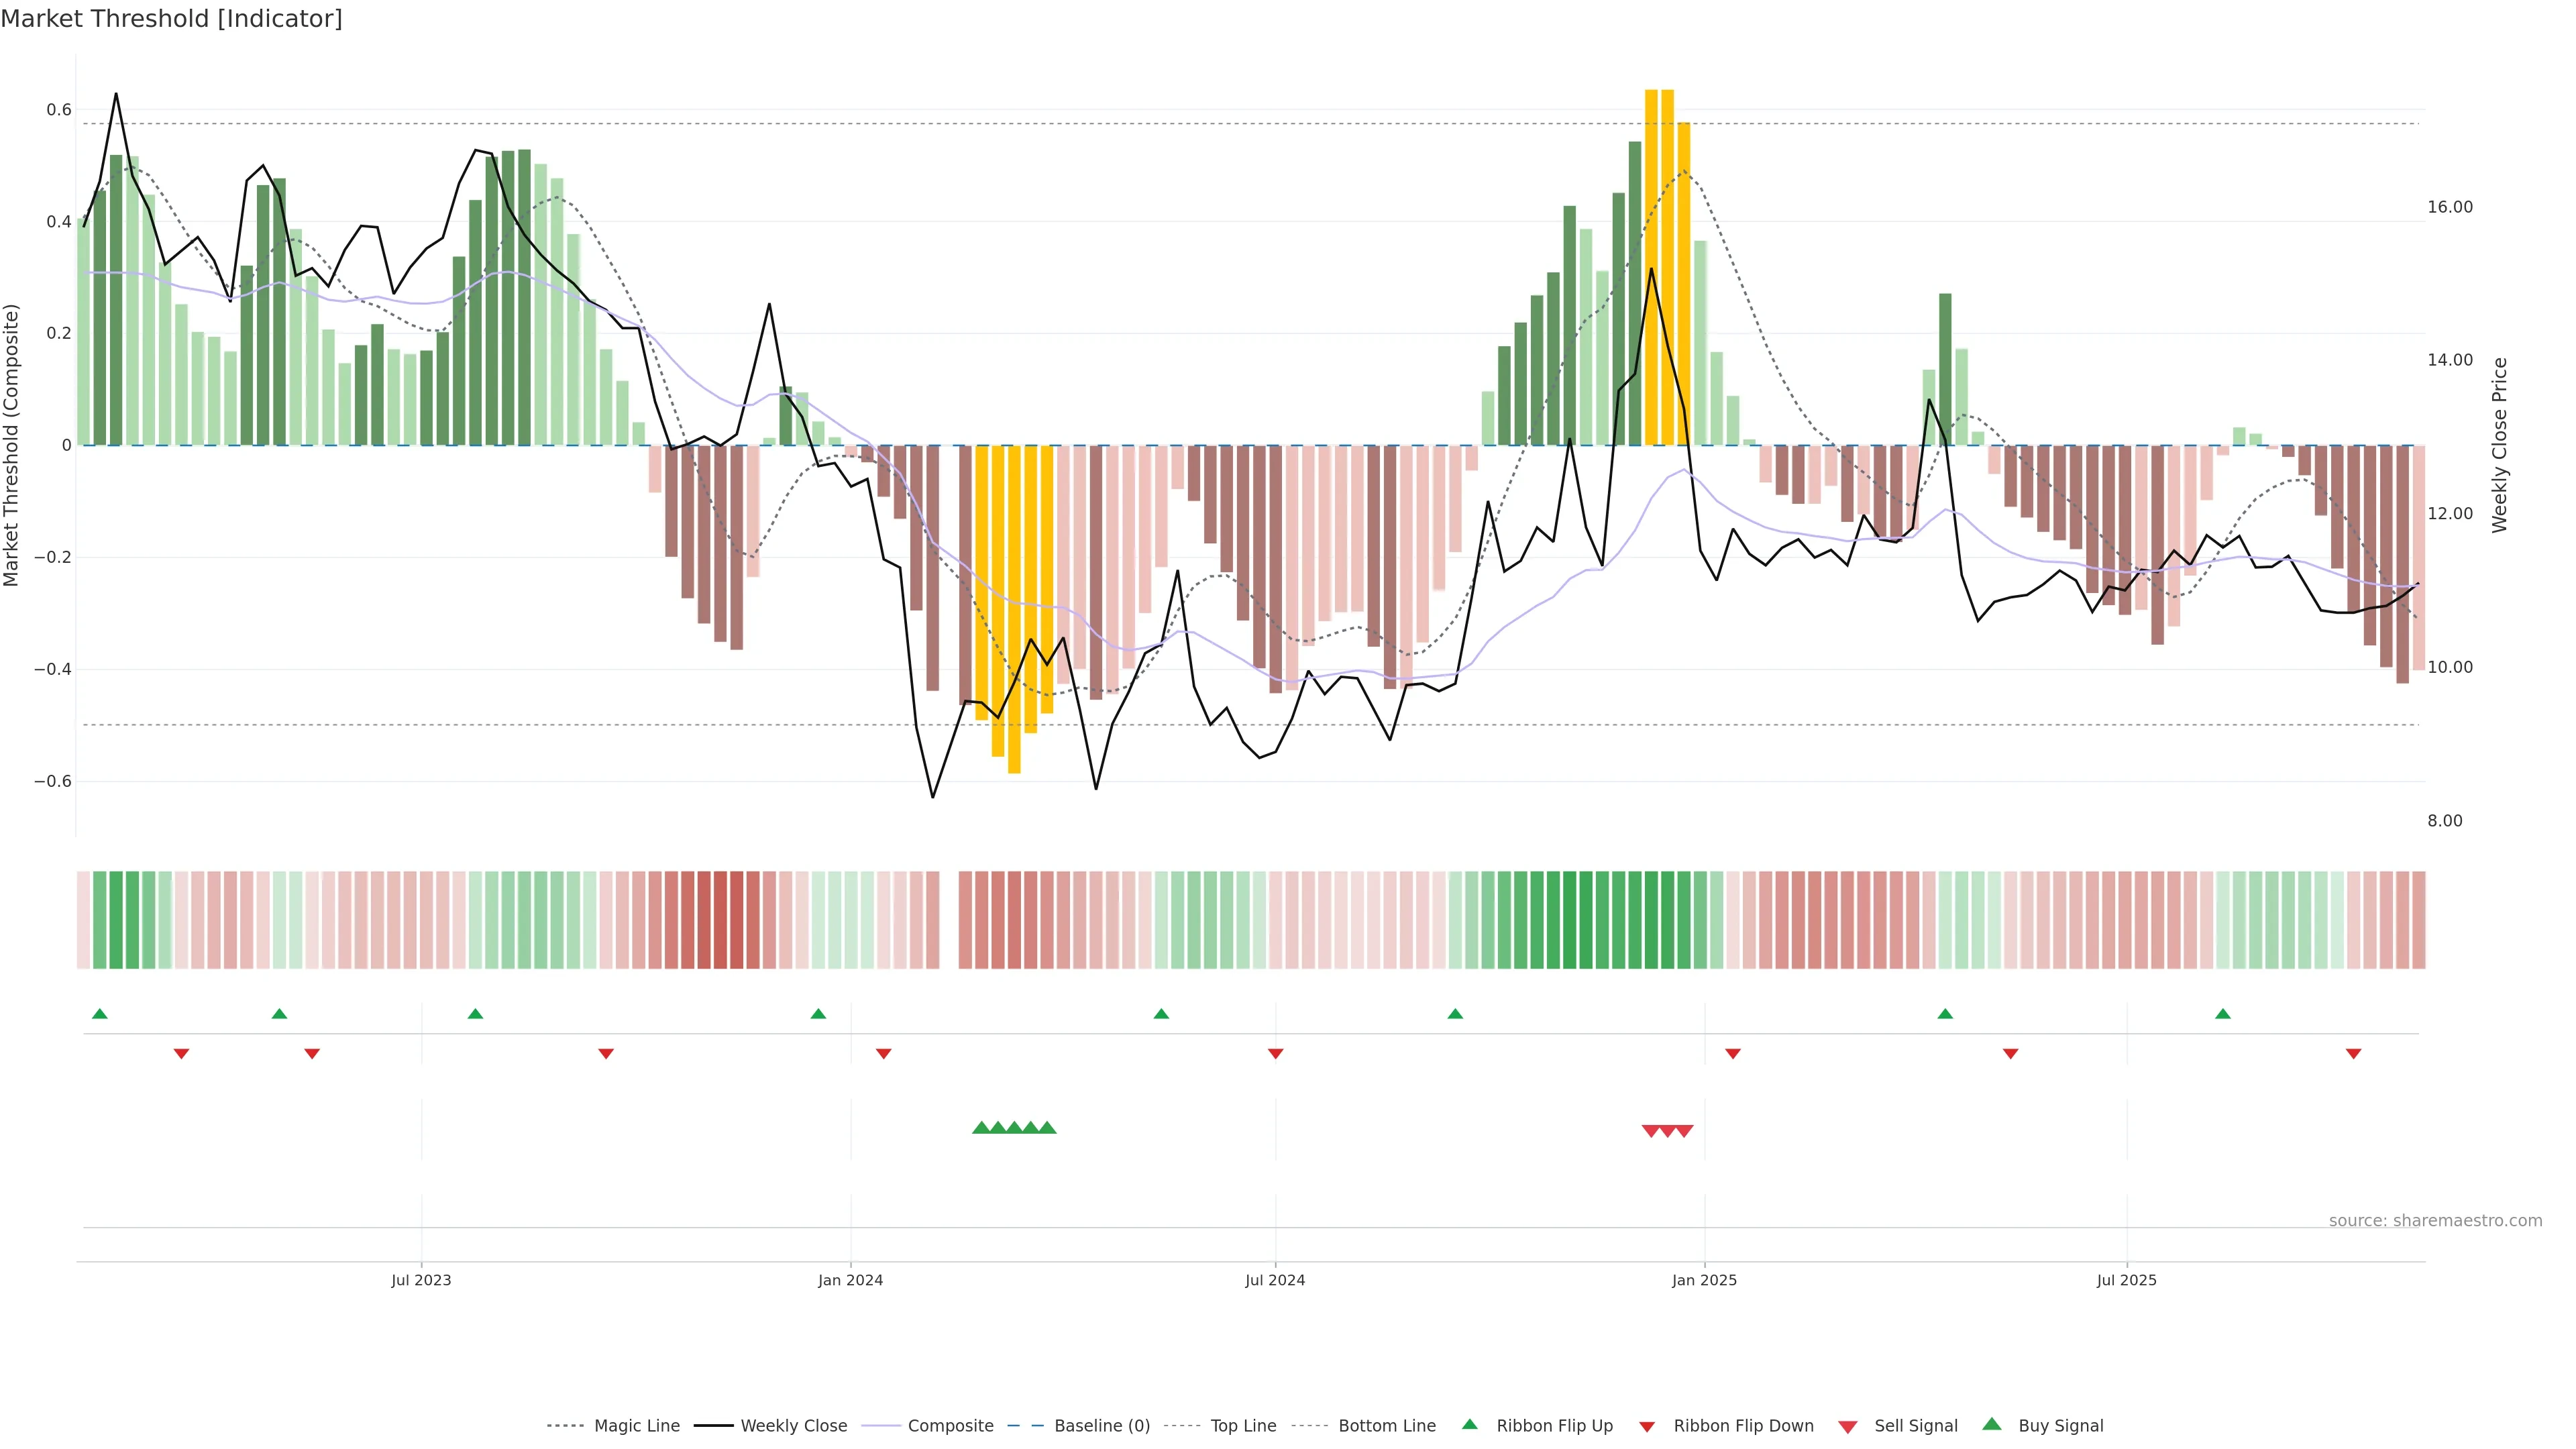Toggle Top Line legend entry

[1243, 1426]
